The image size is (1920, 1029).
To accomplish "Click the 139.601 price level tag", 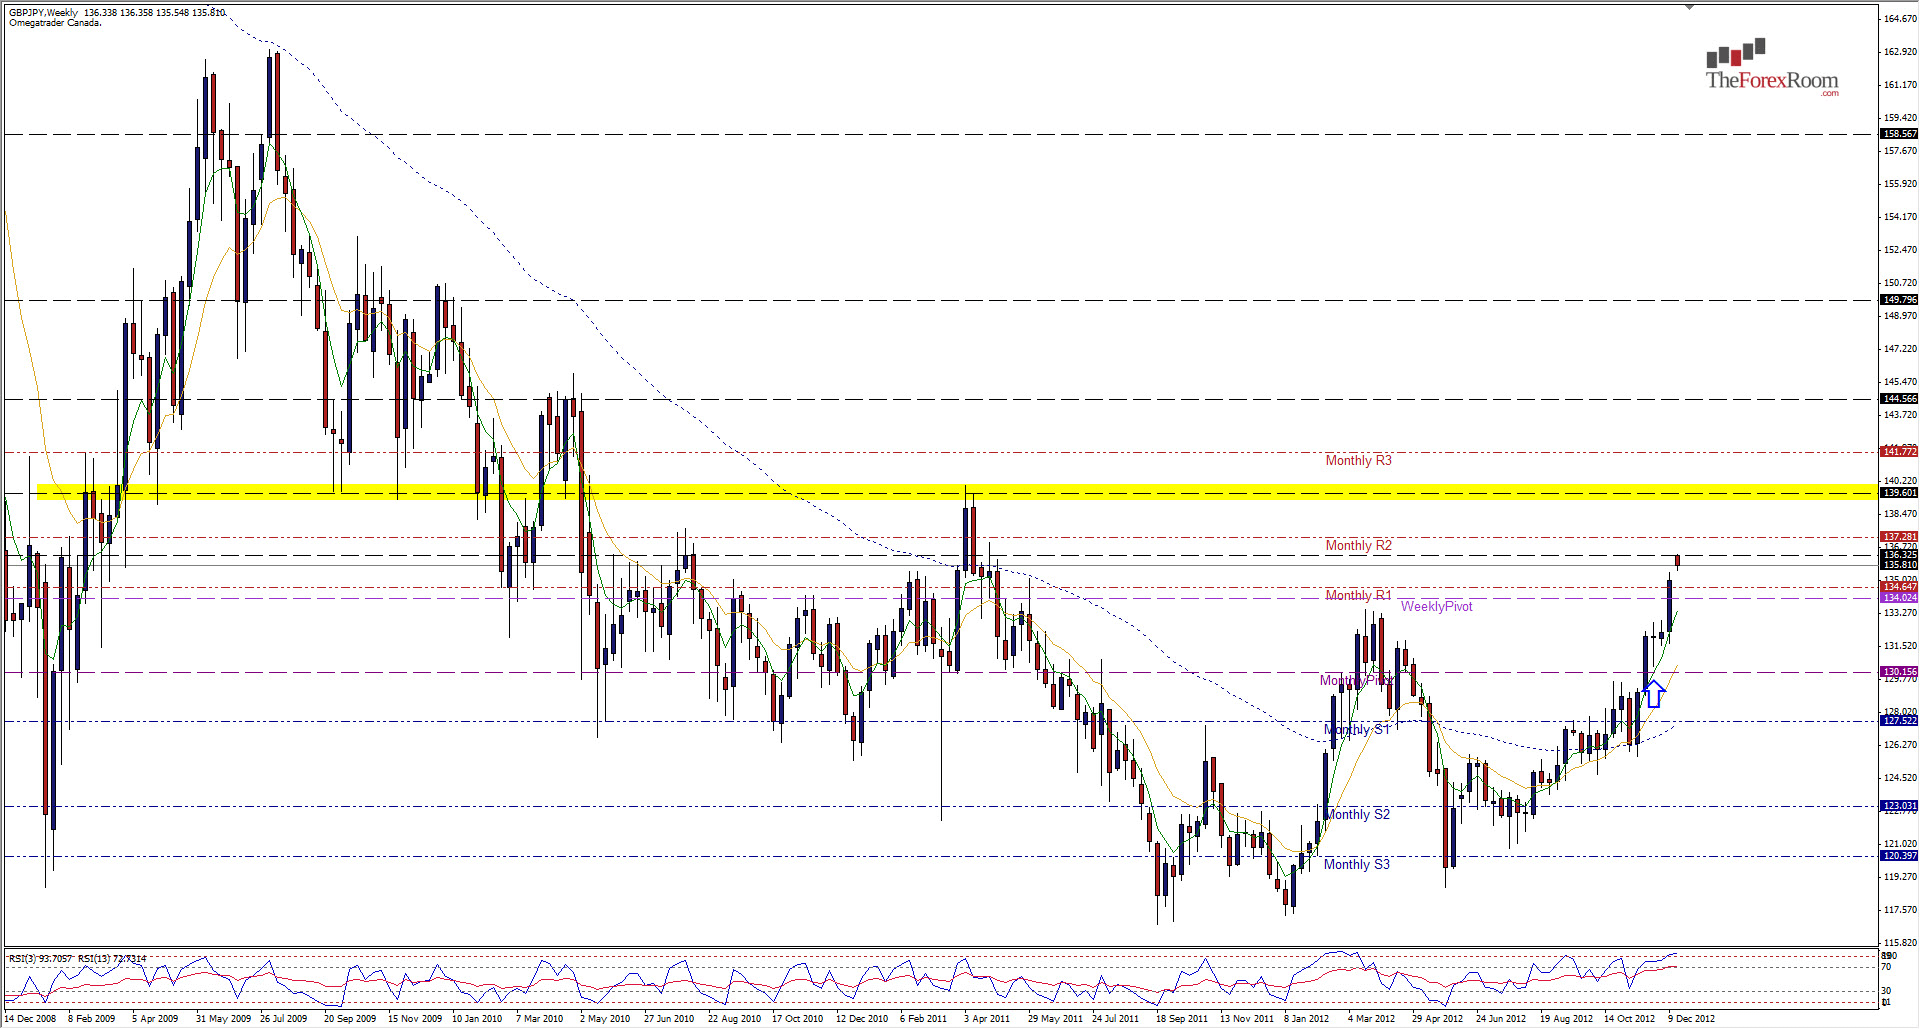I will point(1899,493).
